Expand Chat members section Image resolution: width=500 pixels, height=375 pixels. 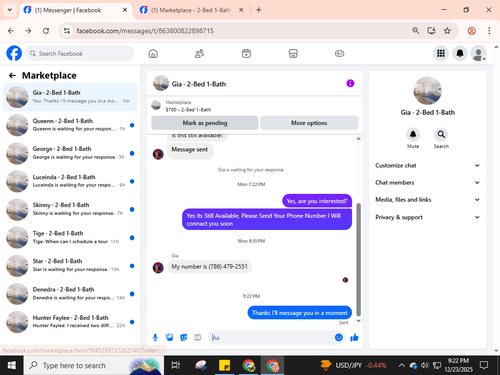[x=428, y=183]
